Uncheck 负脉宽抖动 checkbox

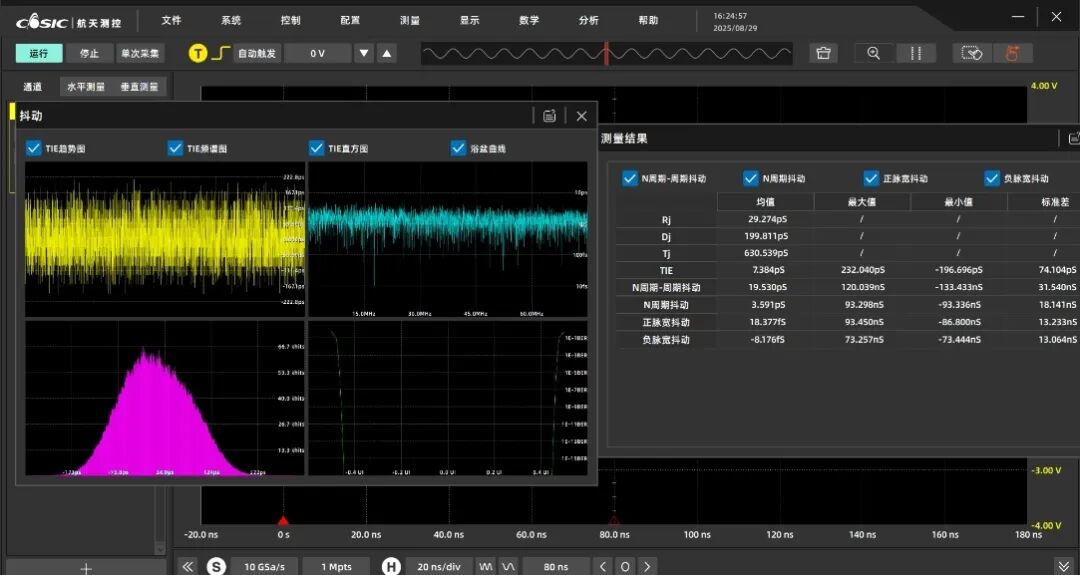pyautogui.click(x=992, y=178)
